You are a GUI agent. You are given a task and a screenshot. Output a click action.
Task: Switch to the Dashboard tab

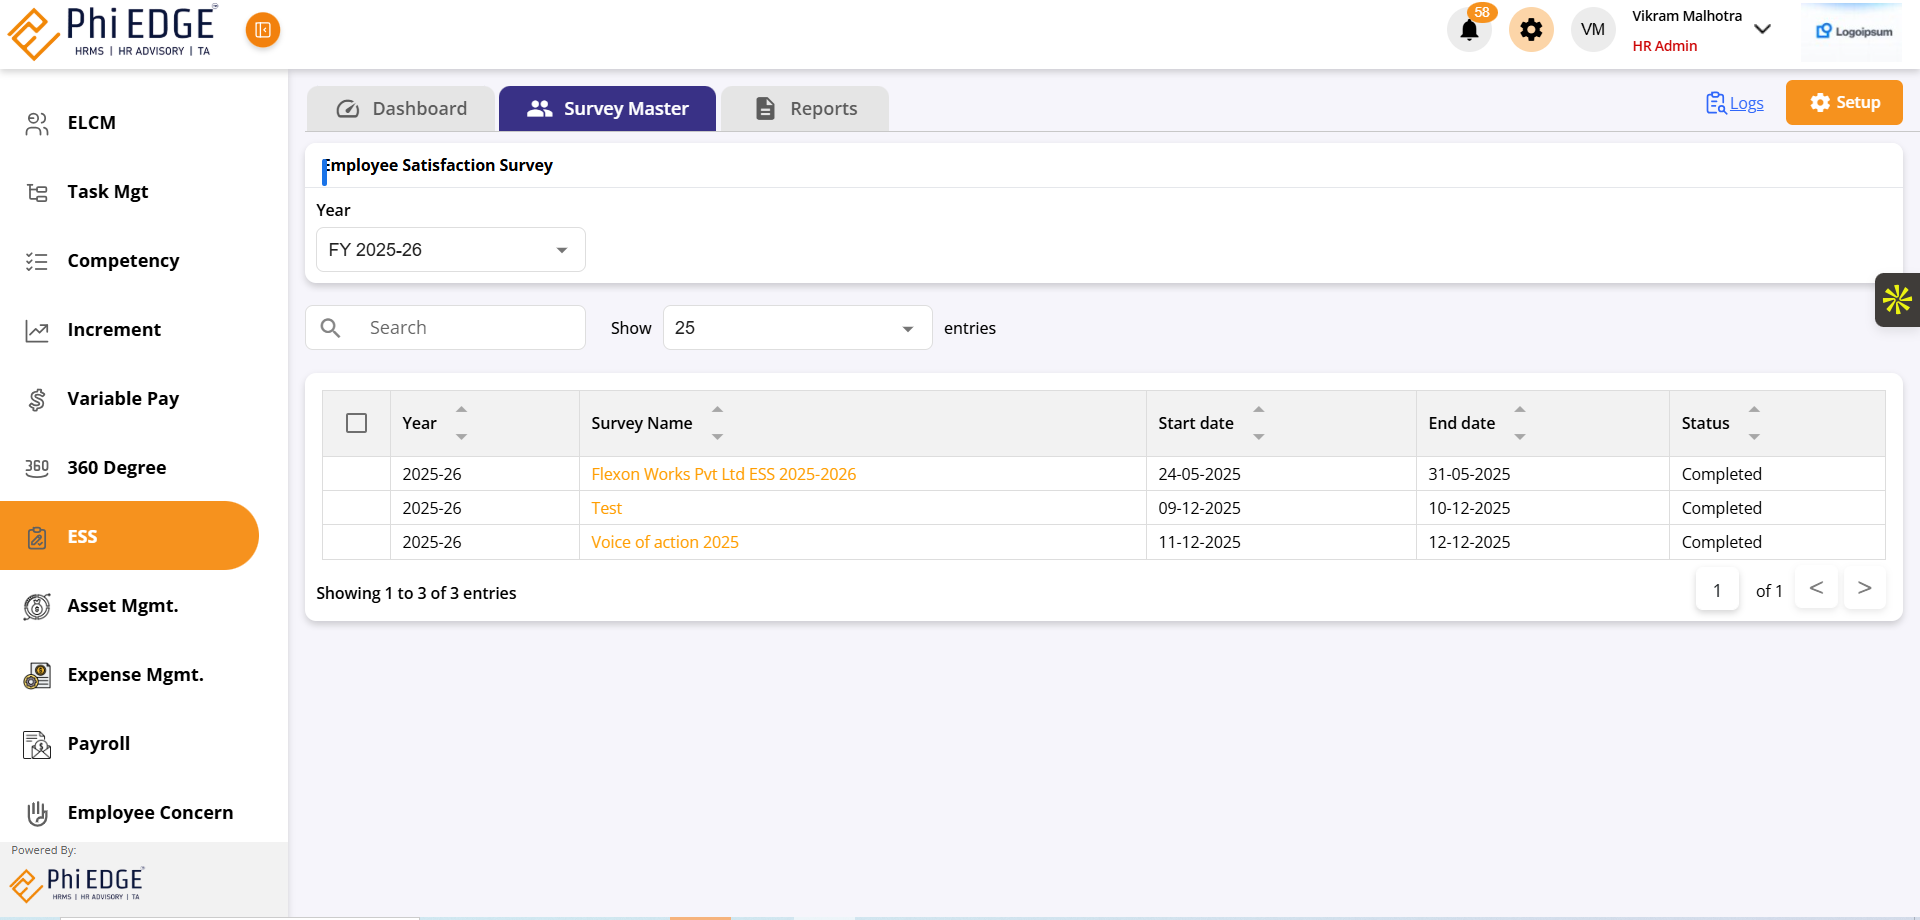[x=401, y=109]
